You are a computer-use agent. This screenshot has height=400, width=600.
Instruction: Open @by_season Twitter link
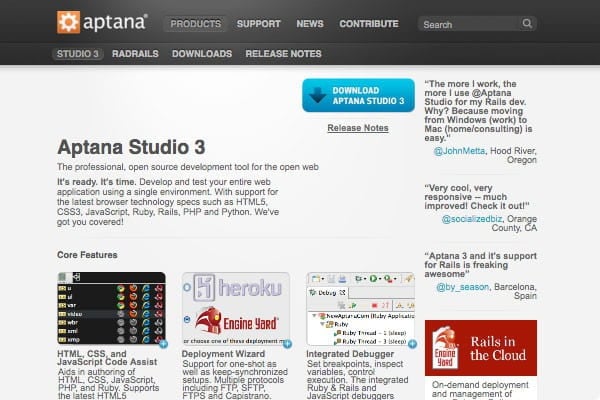coord(463,287)
